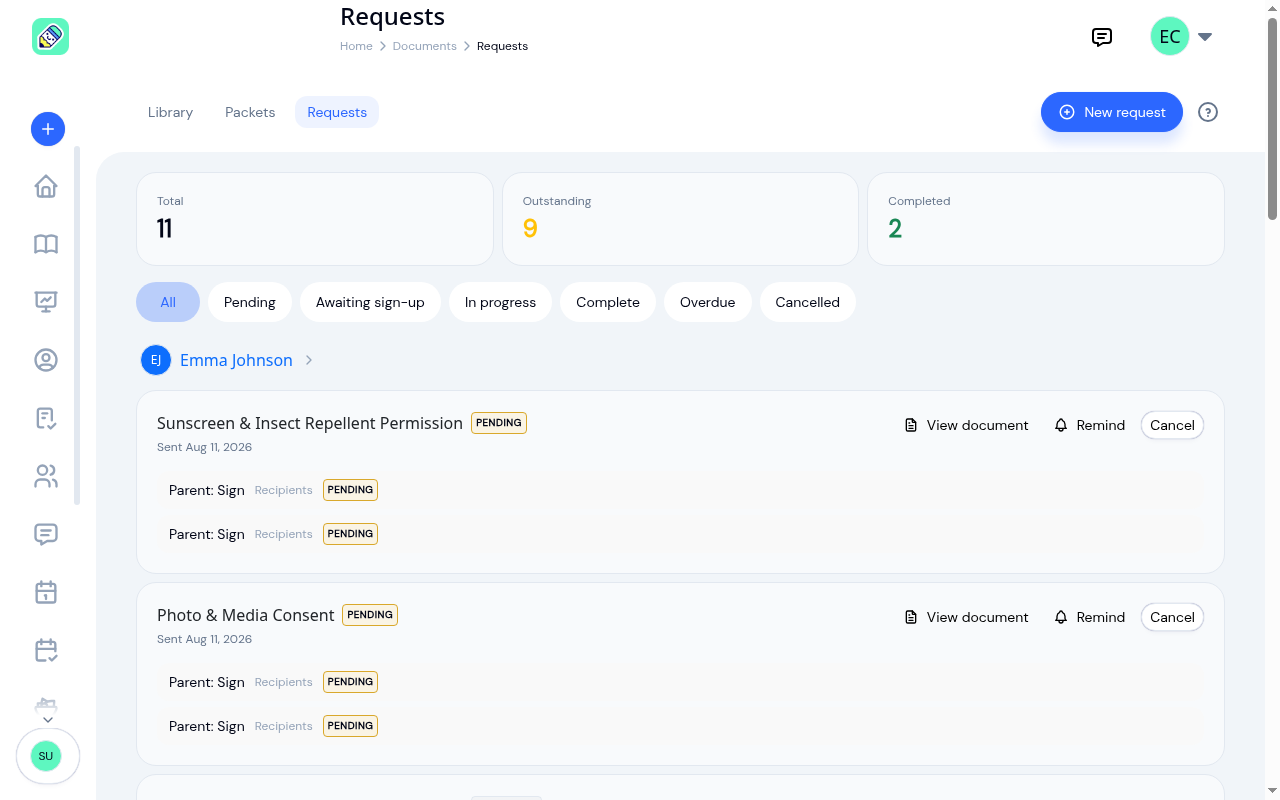
Task: Select the calendar checkmark sidebar icon
Action: [x=46, y=650]
